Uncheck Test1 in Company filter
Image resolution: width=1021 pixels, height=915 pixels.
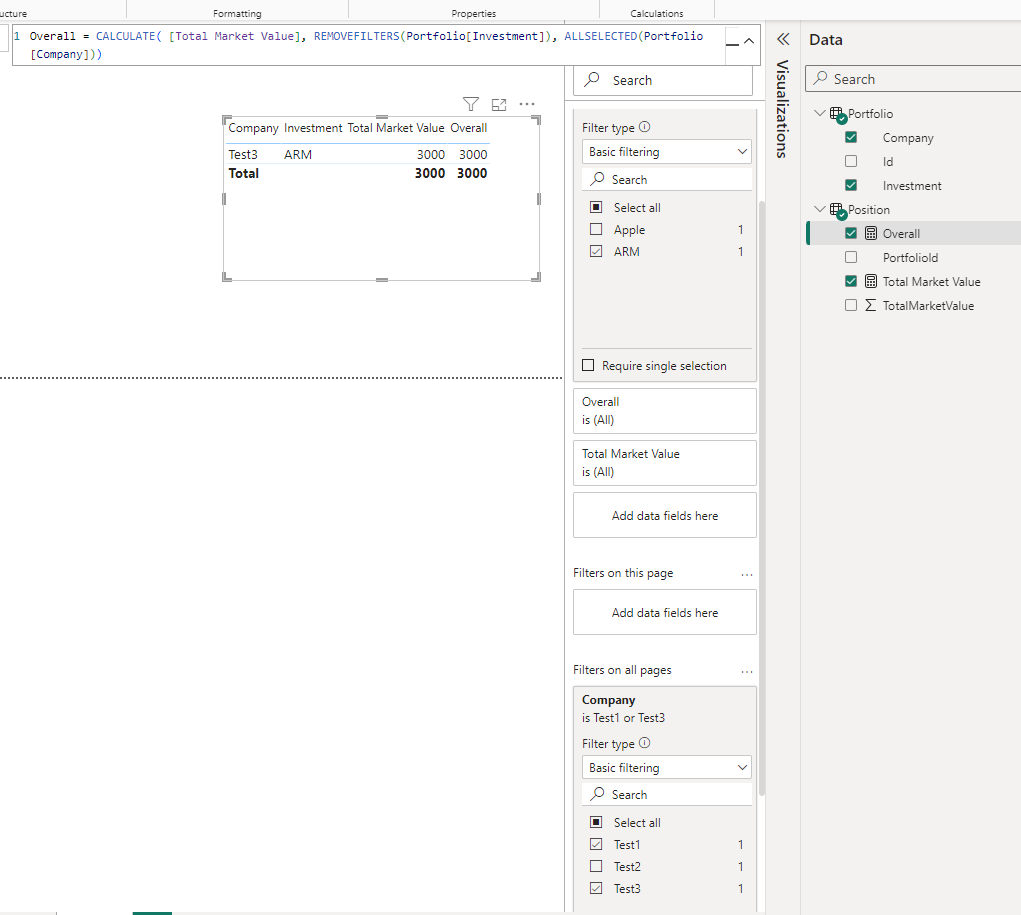point(596,845)
